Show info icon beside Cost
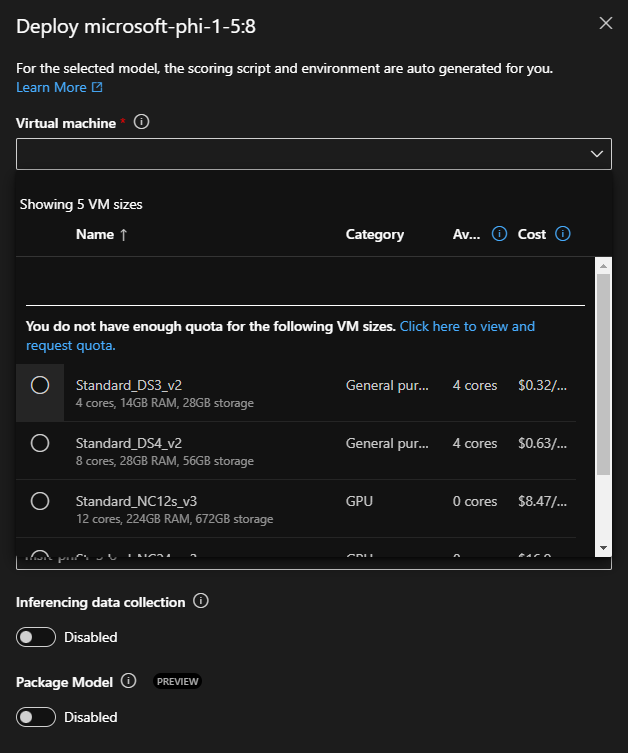Screen dimensions: 628x753 (563, 234)
